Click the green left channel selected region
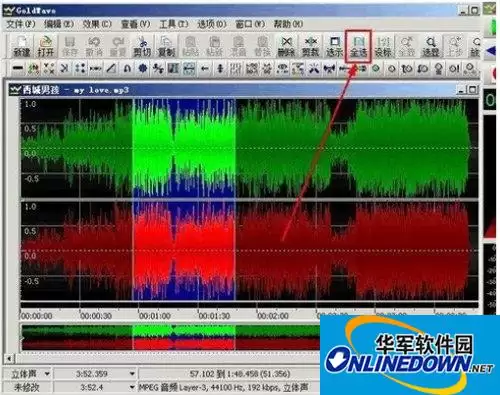The width and height of the screenshot is (500, 395). (x=184, y=148)
